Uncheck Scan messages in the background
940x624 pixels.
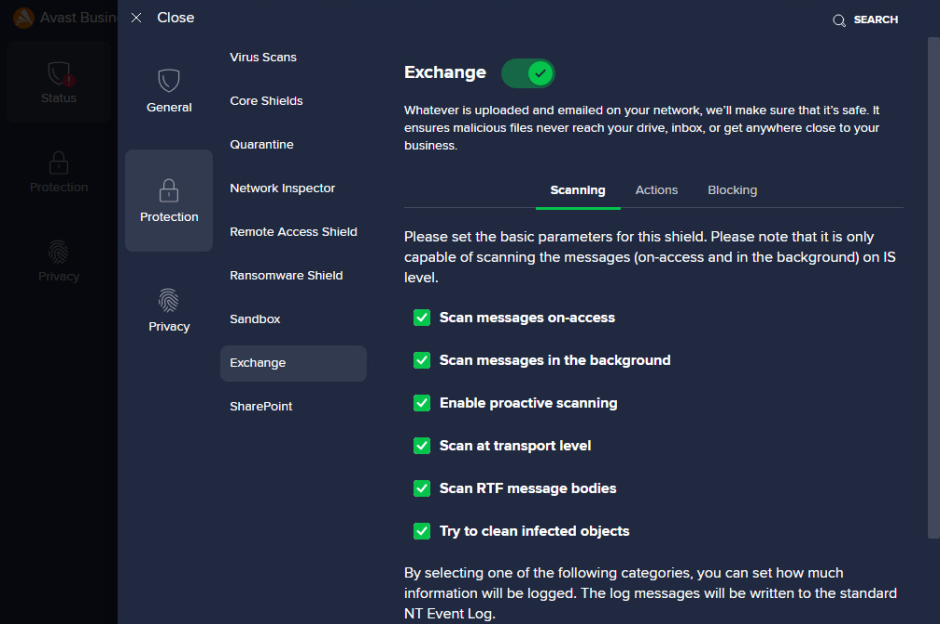tap(421, 360)
